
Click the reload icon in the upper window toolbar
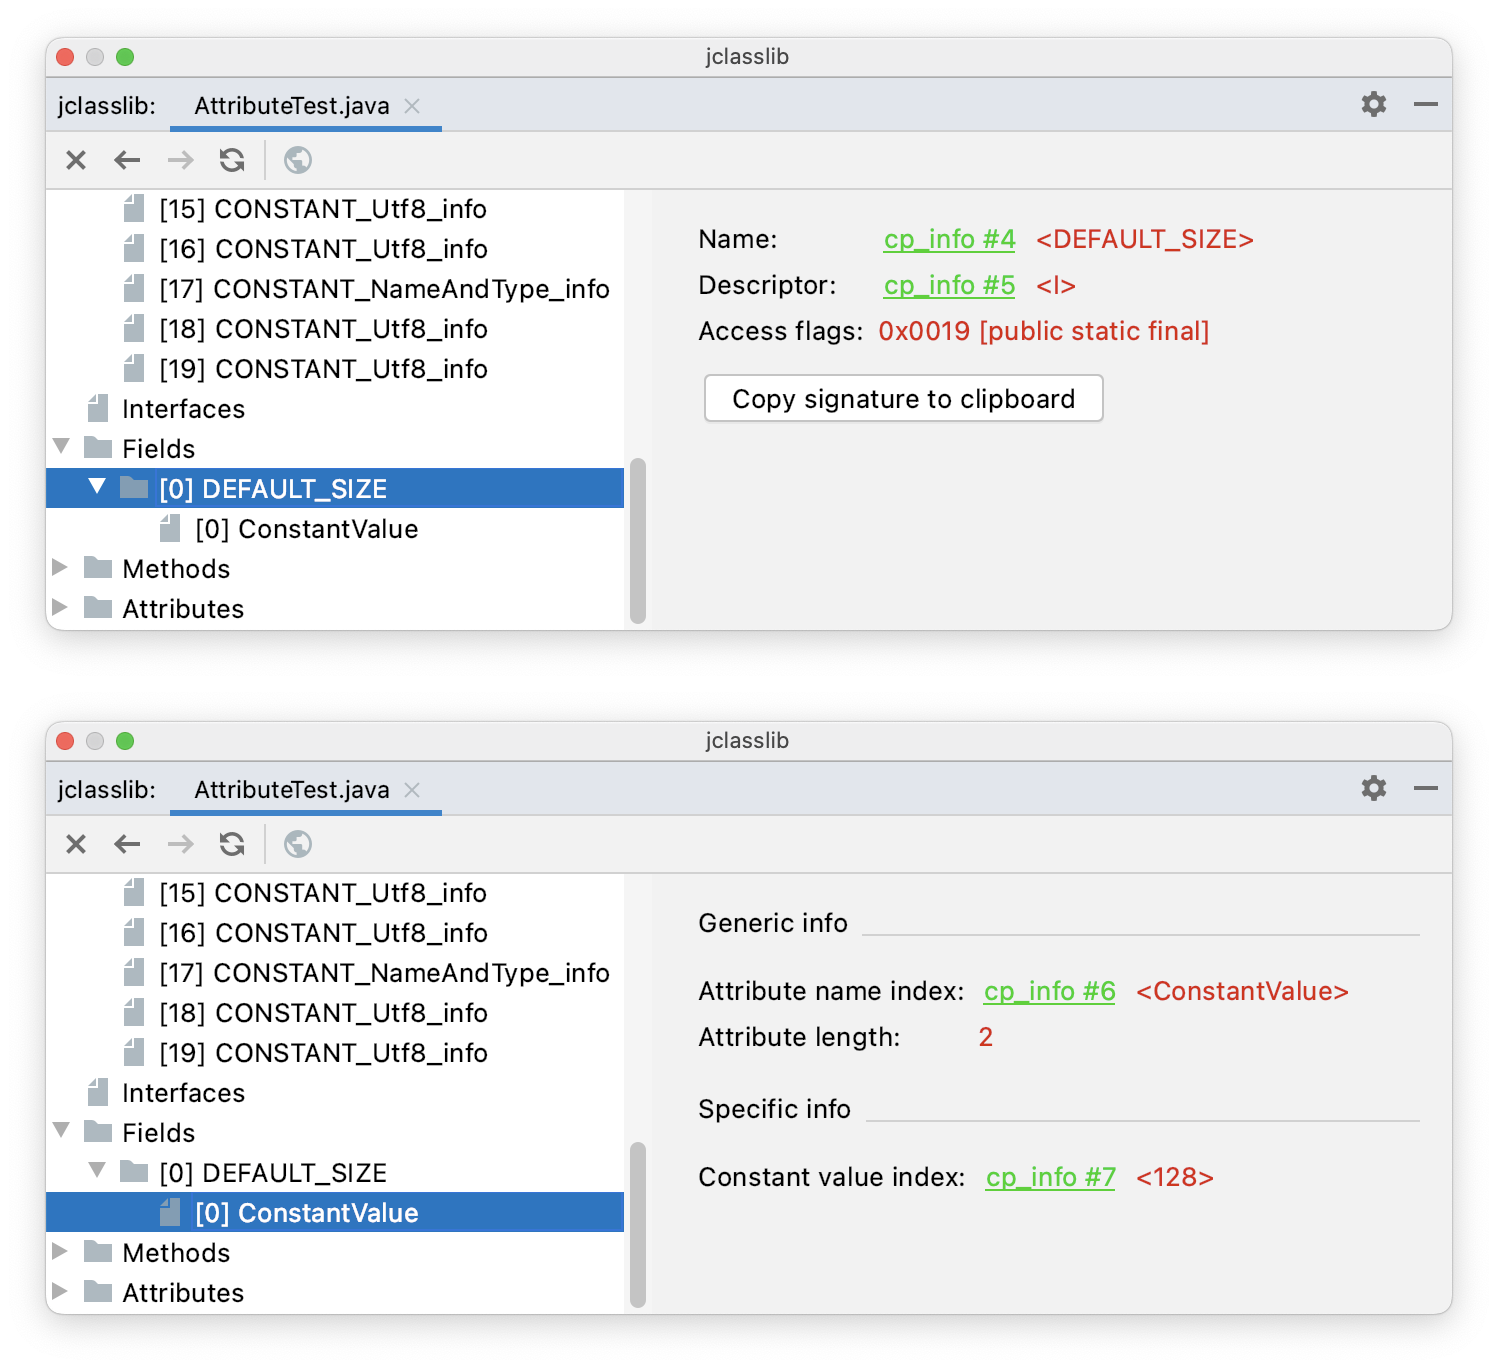point(232,160)
